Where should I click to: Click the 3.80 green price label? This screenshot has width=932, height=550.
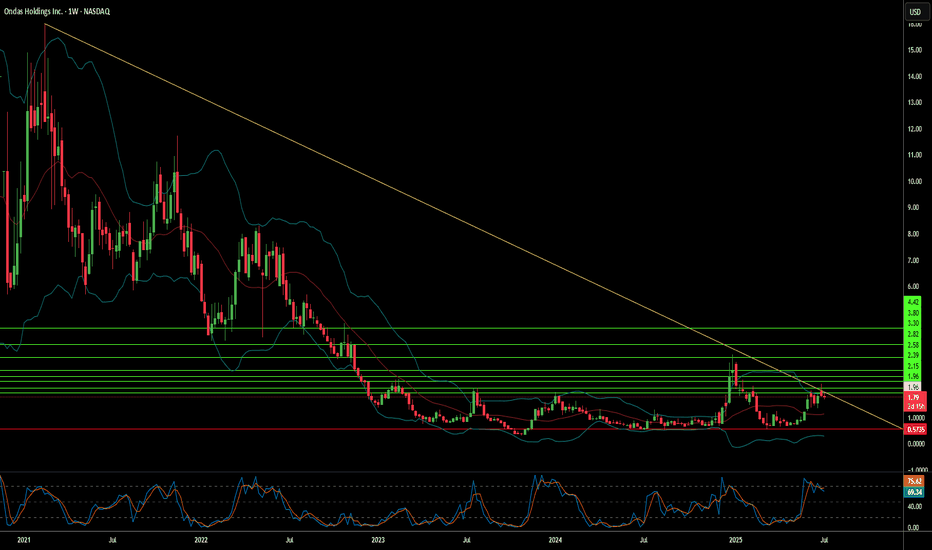tap(914, 313)
